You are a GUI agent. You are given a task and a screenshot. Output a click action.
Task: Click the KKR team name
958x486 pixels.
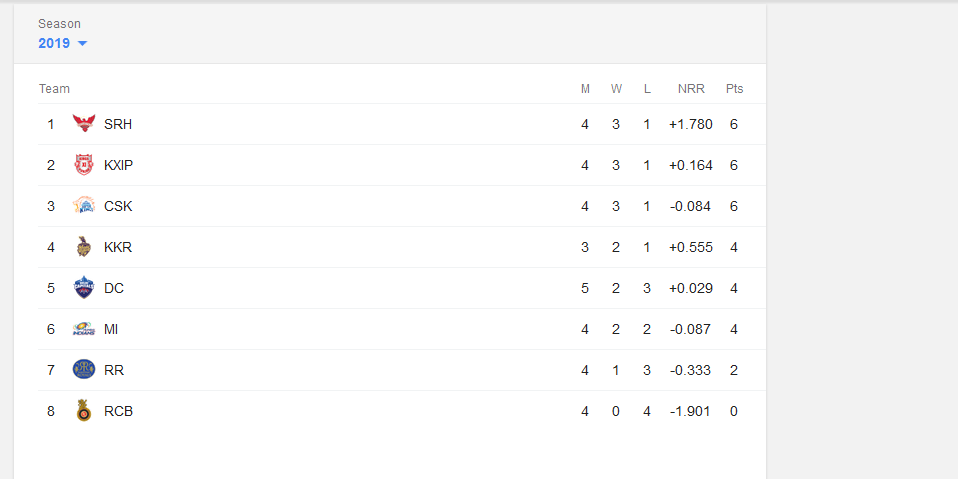(x=118, y=247)
